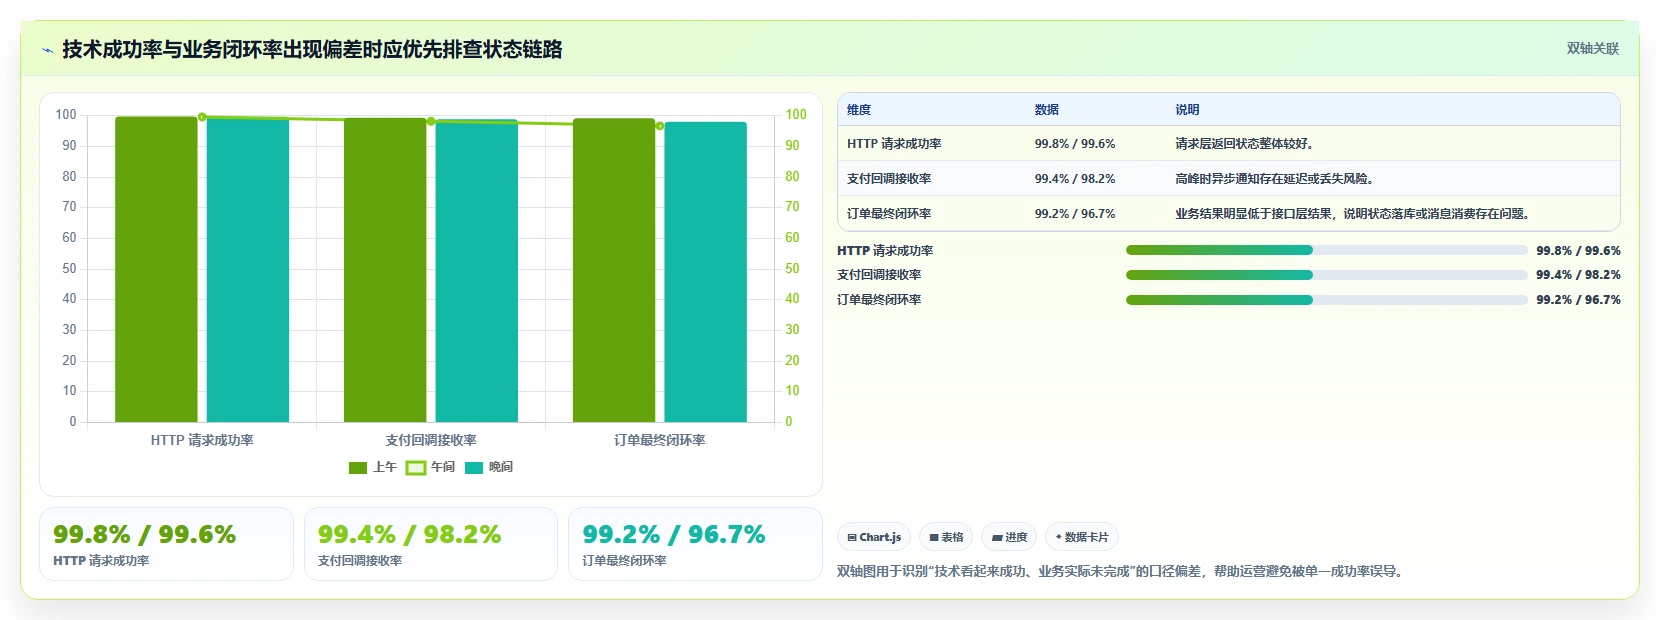Click the x-axis label 支付回调接收率
Screen dimensions: 1660x620
tap(431, 440)
